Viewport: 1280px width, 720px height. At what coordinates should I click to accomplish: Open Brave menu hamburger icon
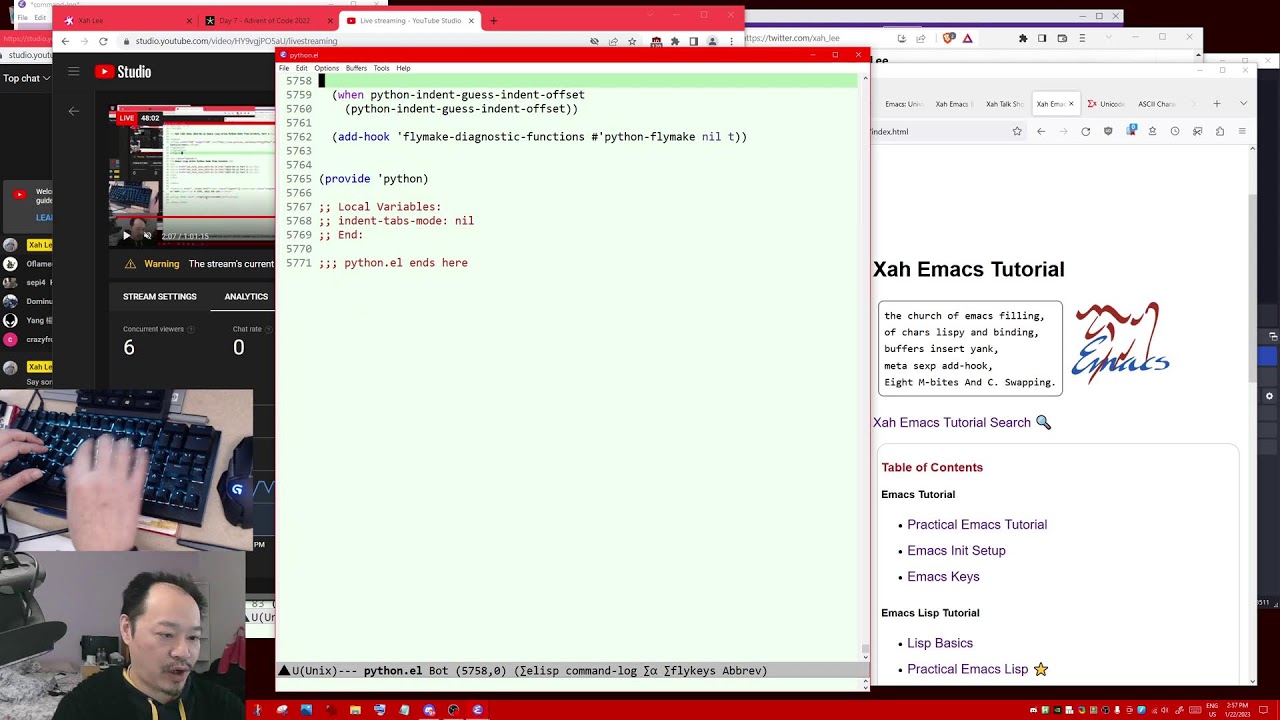[1082, 38]
